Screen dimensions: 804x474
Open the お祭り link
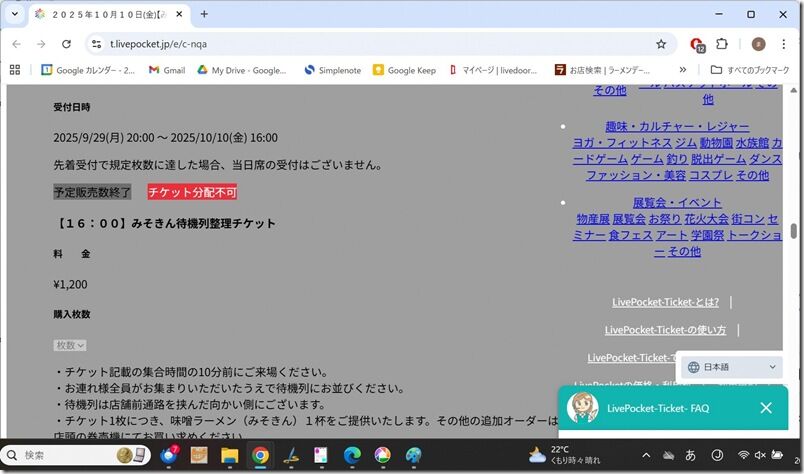click(665, 219)
